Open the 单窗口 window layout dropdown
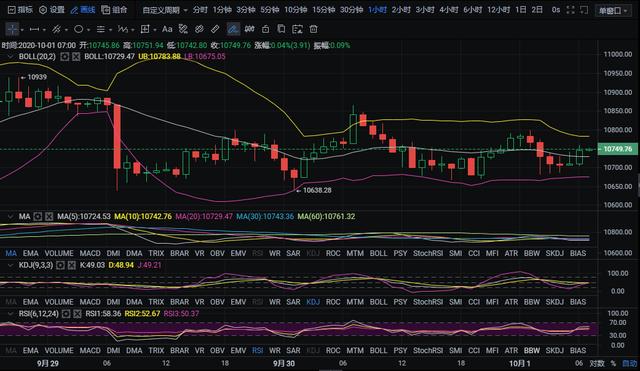Viewport: 640px width, 371px height. coord(613,11)
